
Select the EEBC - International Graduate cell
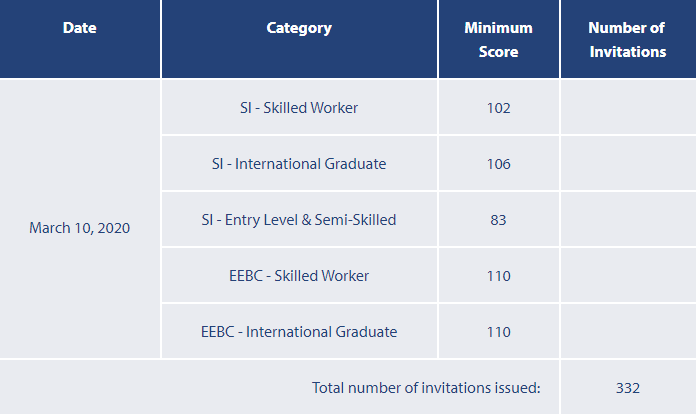299,332
